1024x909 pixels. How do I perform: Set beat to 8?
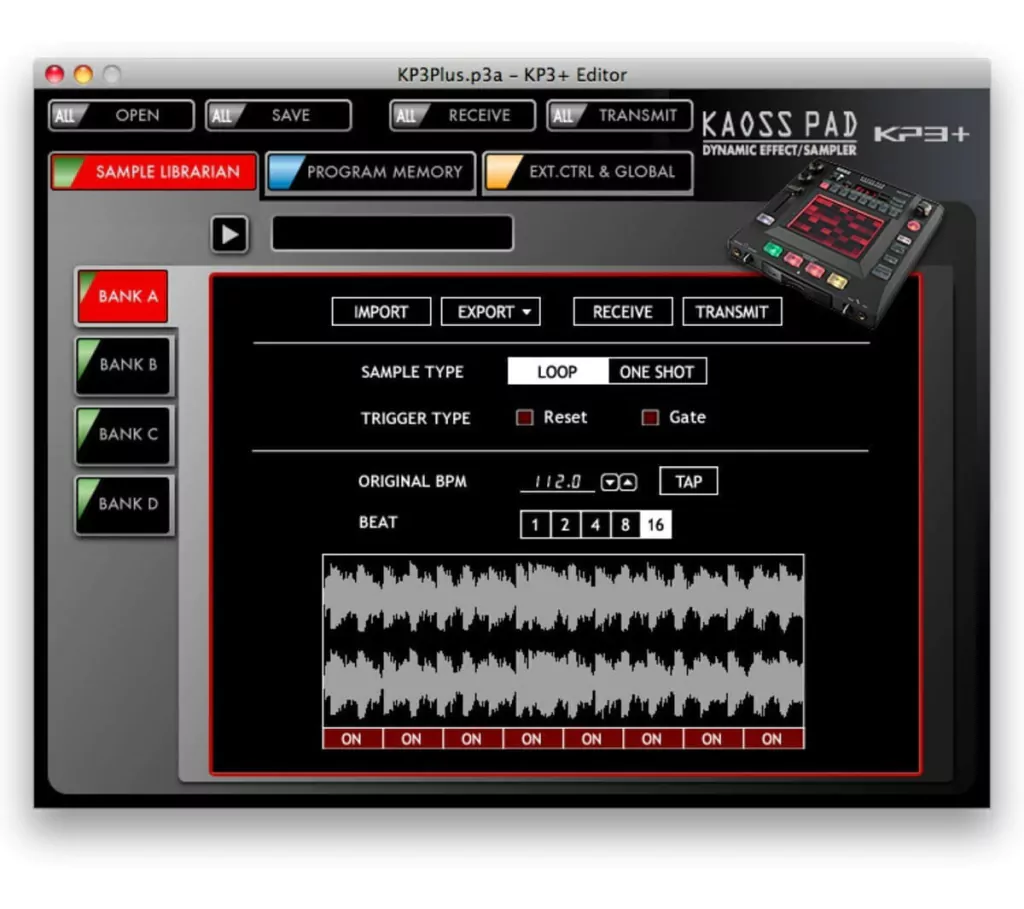pos(626,524)
